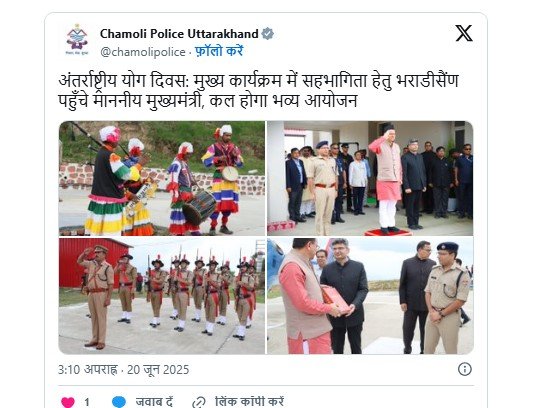
Task: Click Chamoli Police profile avatar
Action: tap(77, 39)
